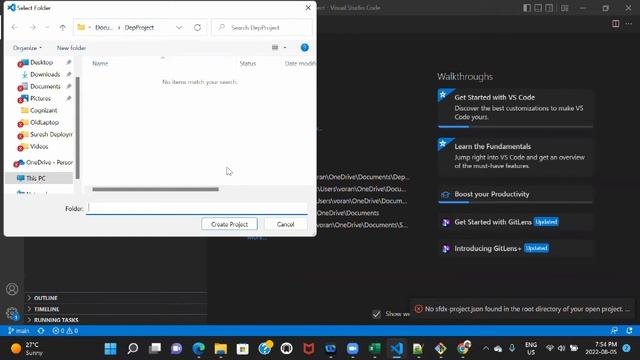The width and height of the screenshot is (640, 360).
Task: Open Get Started with VS Code walkthrough
Action: click(x=515, y=107)
